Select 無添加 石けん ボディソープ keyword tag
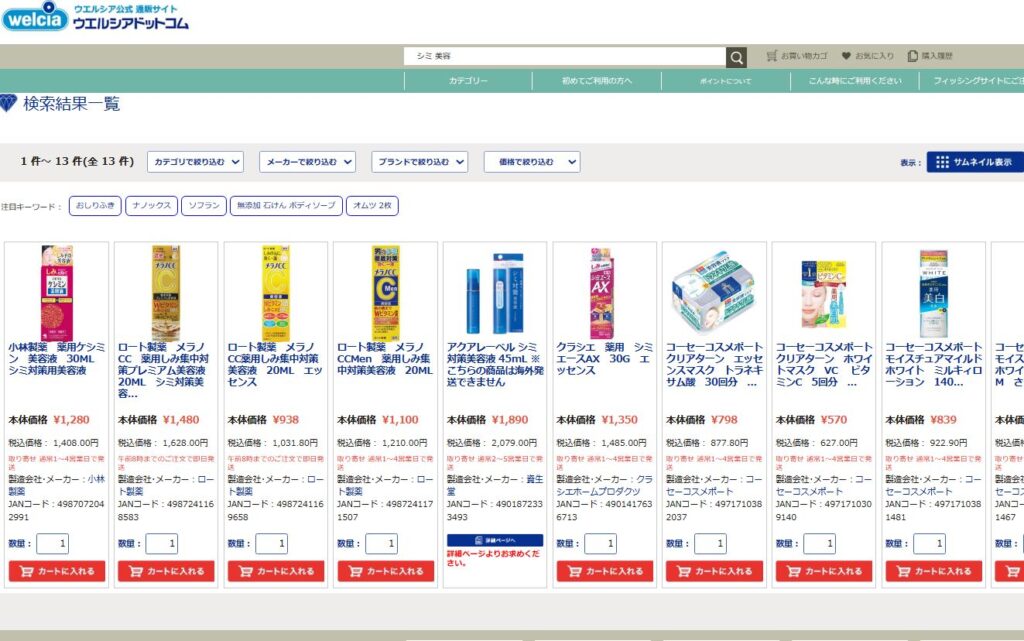Viewport: 1024px width, 641px height. (286, 206)
